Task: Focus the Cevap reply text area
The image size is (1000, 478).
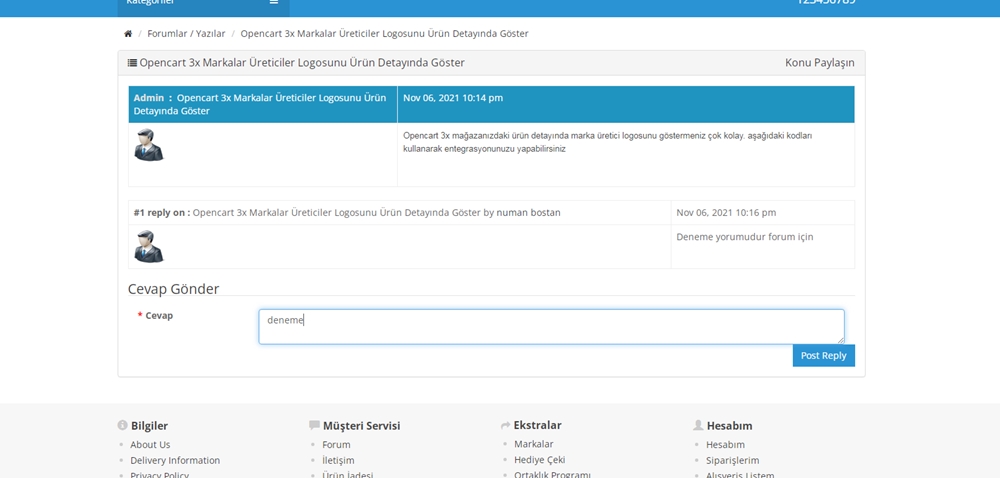Action: 552,327
